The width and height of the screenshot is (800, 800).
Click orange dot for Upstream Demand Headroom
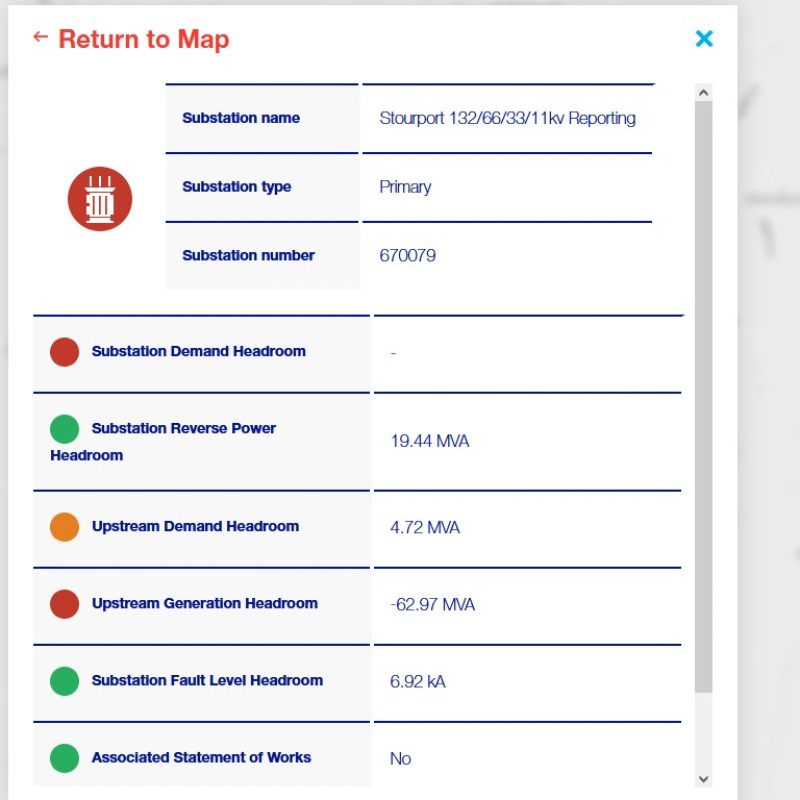coord(64,527)
